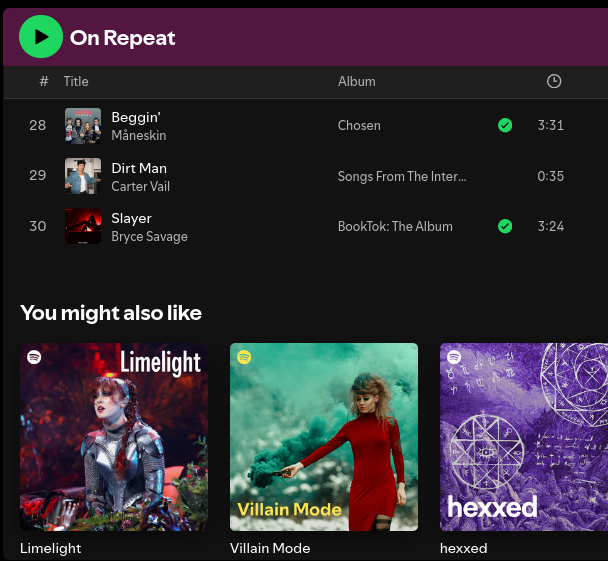This screenshot has height=561, width=608.
Task: Open hexxed playlist cover
Action: pos(524,437)
